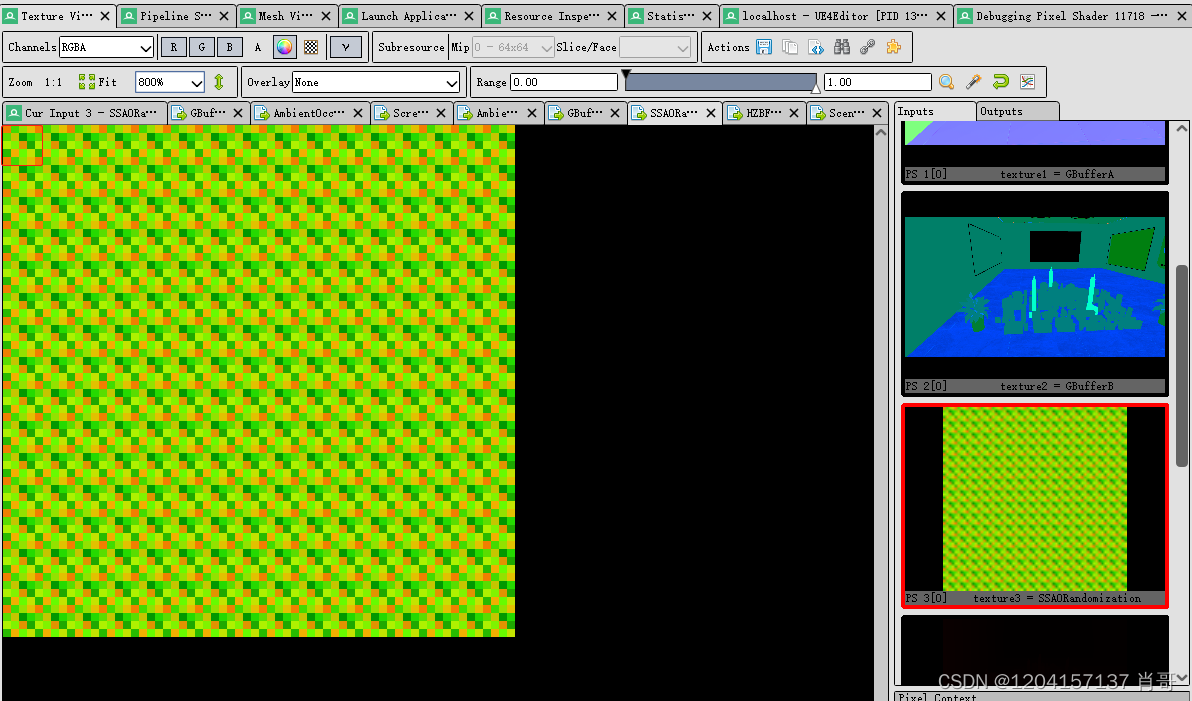Toggle the red channel R button
The width and height of the screenshot is (1192, 701).
pos(173,47)
